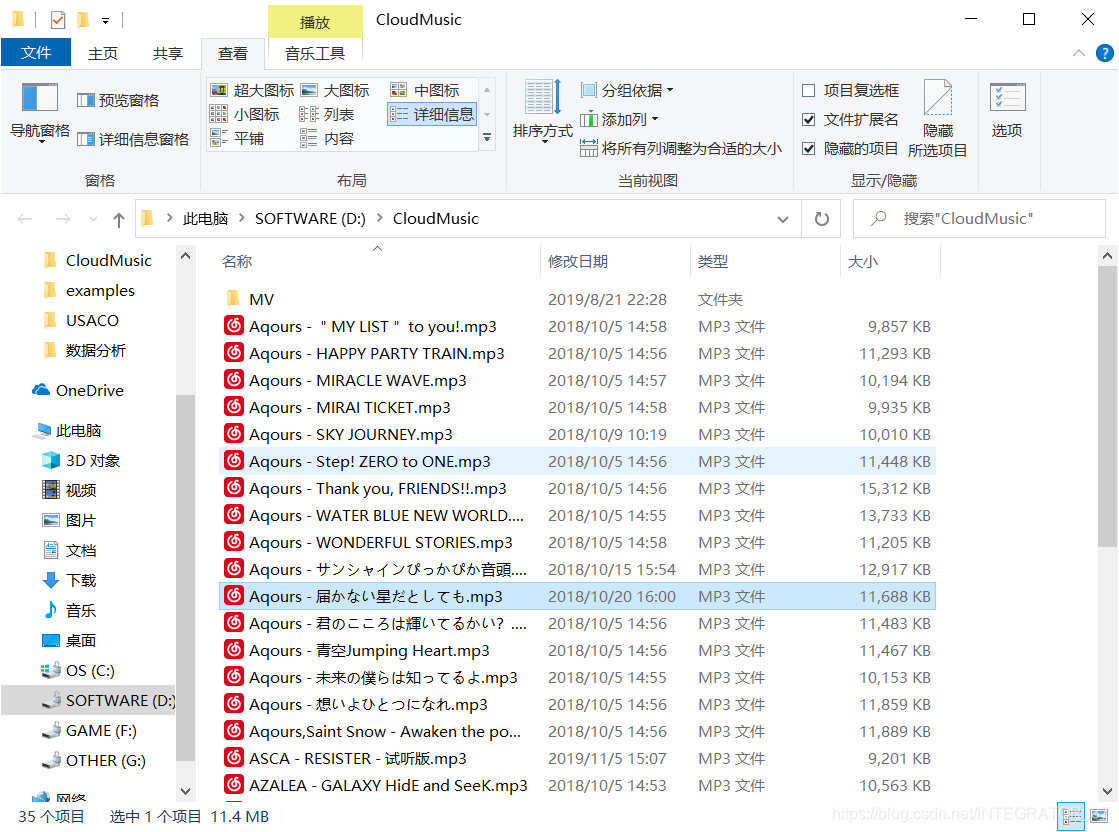
Task: Select Aqours - Step! ZERO to ONE.mp3
Action: tap(577, 462)
